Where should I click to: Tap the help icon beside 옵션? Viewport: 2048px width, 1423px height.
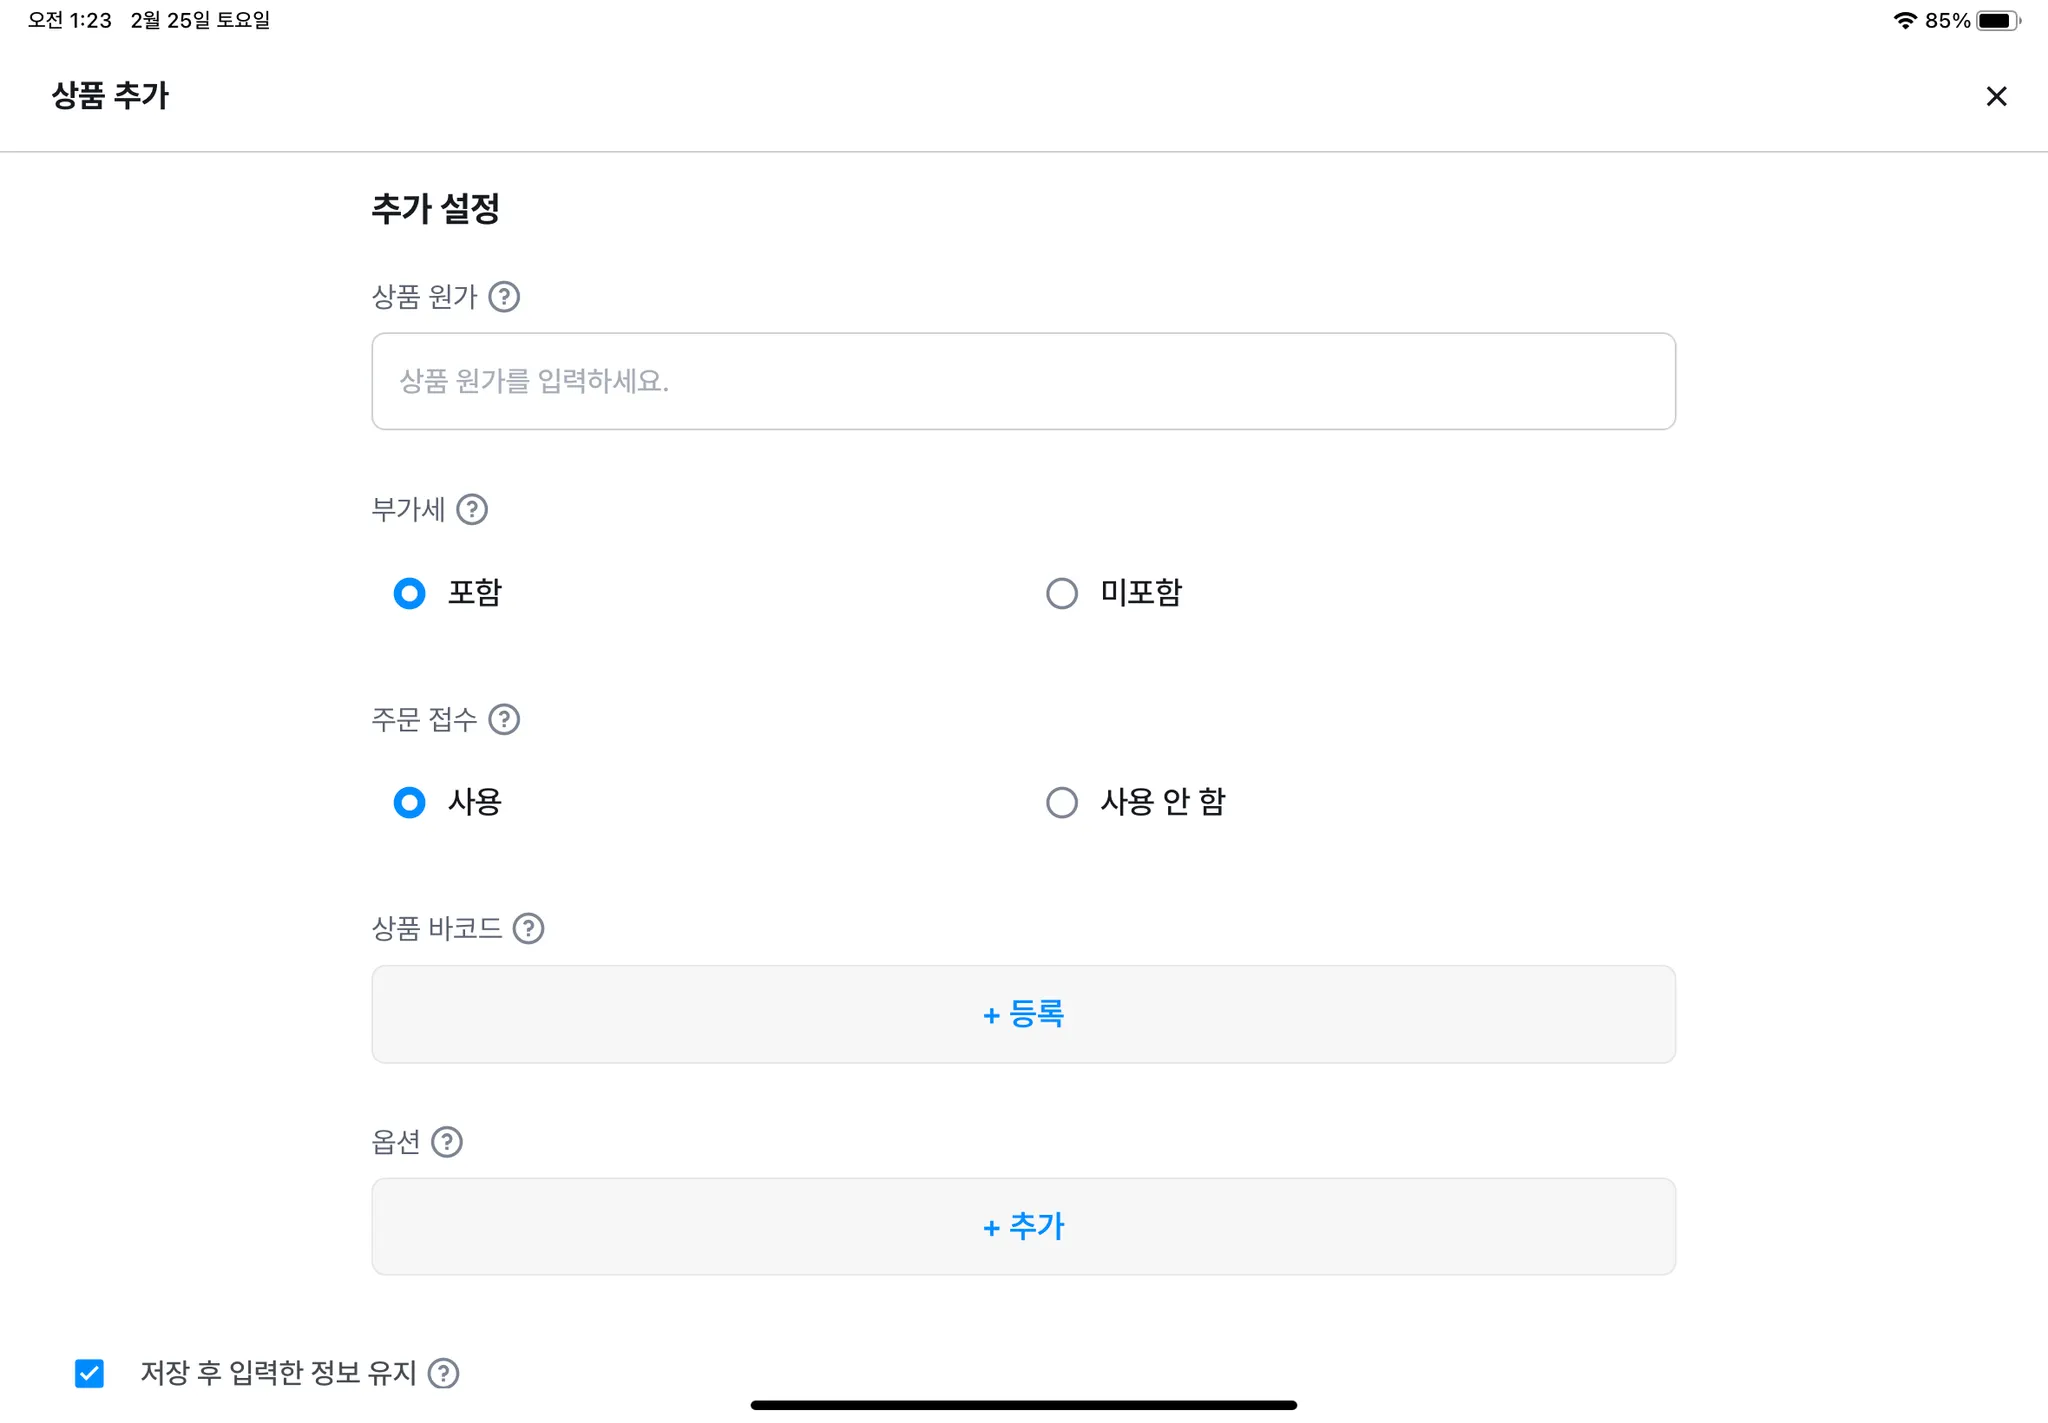point(447,1142)
